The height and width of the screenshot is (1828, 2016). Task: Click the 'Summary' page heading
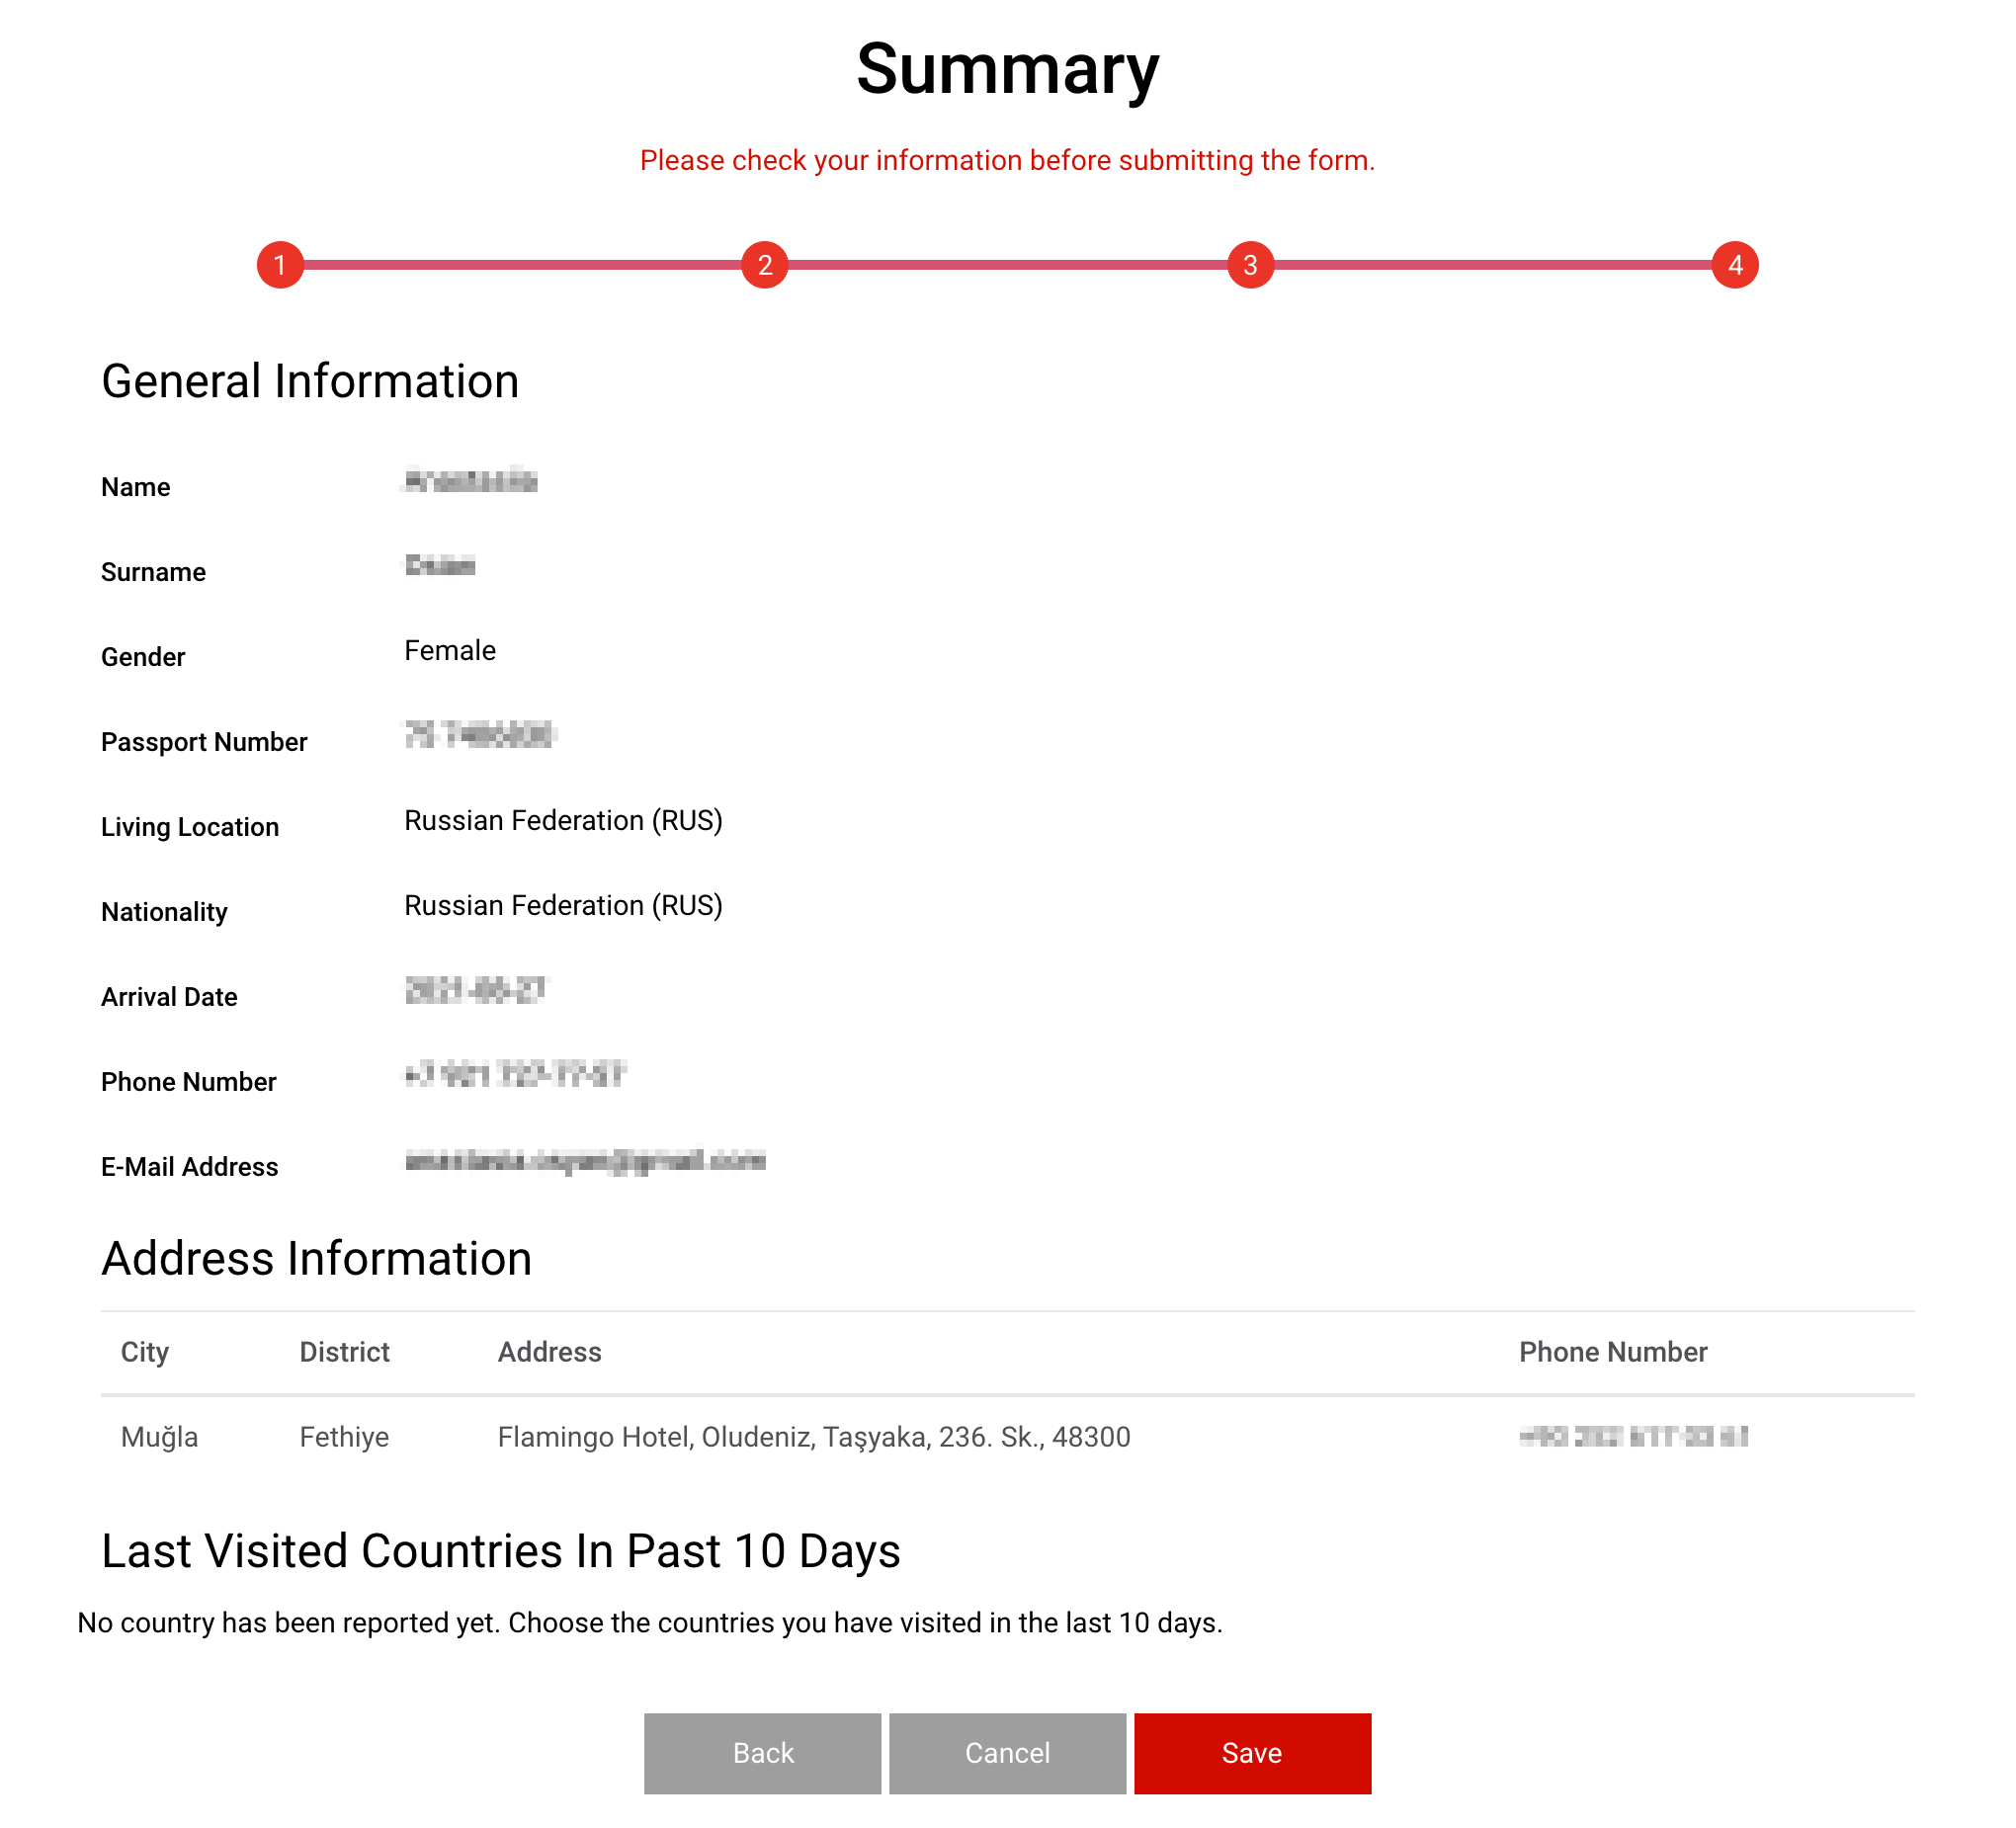[x=1007, y=69]
